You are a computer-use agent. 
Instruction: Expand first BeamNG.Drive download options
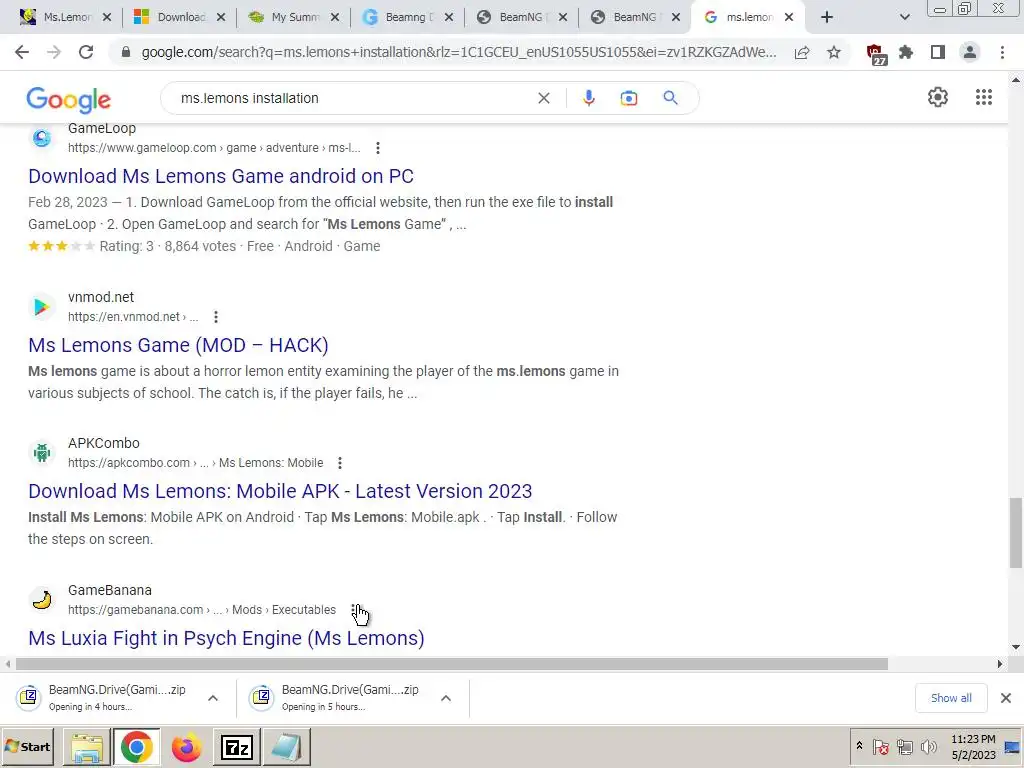213,698
